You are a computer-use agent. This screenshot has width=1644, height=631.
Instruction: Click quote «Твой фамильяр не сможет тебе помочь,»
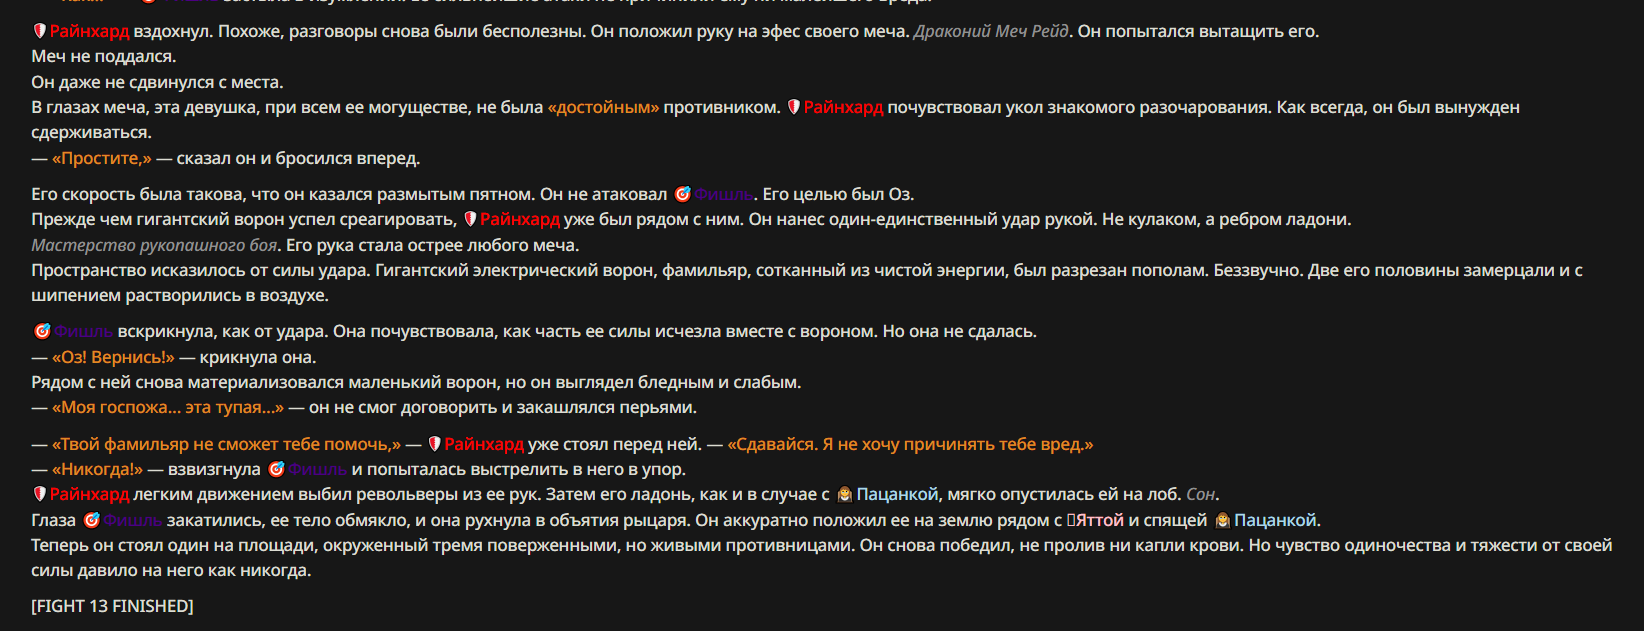227,444
